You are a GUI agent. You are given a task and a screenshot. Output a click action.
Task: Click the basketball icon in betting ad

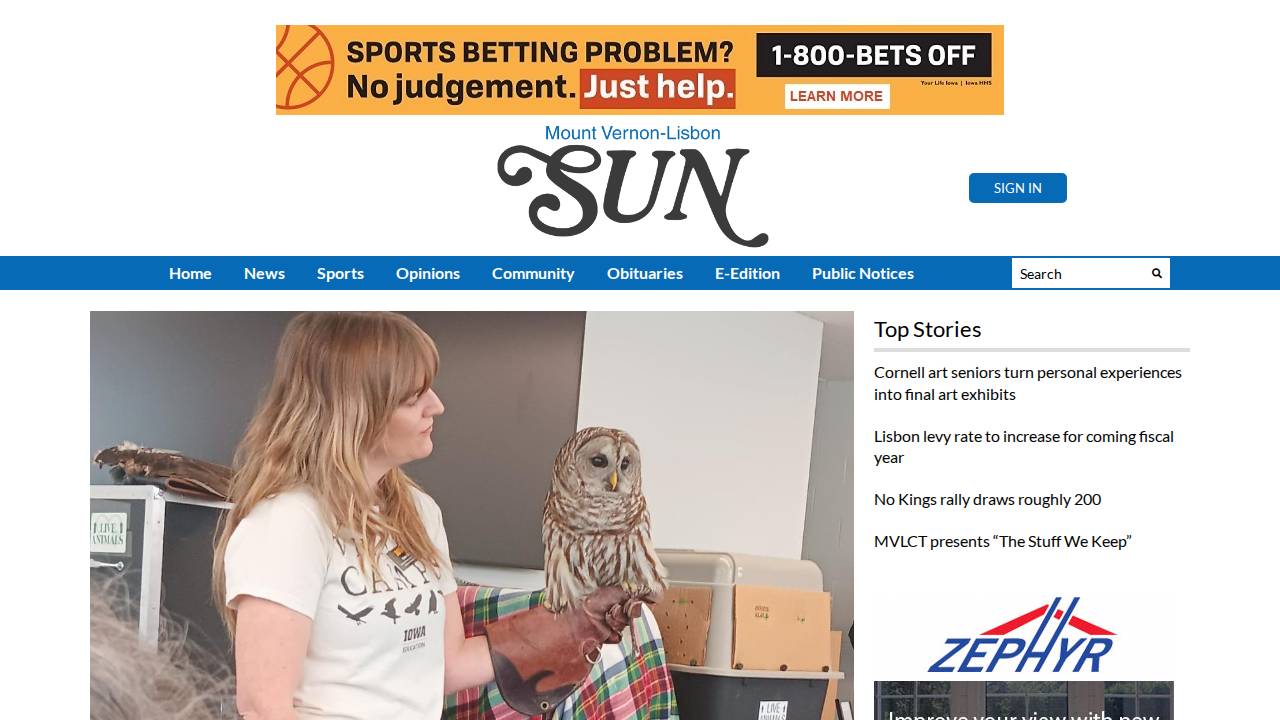tap(304, 68)
